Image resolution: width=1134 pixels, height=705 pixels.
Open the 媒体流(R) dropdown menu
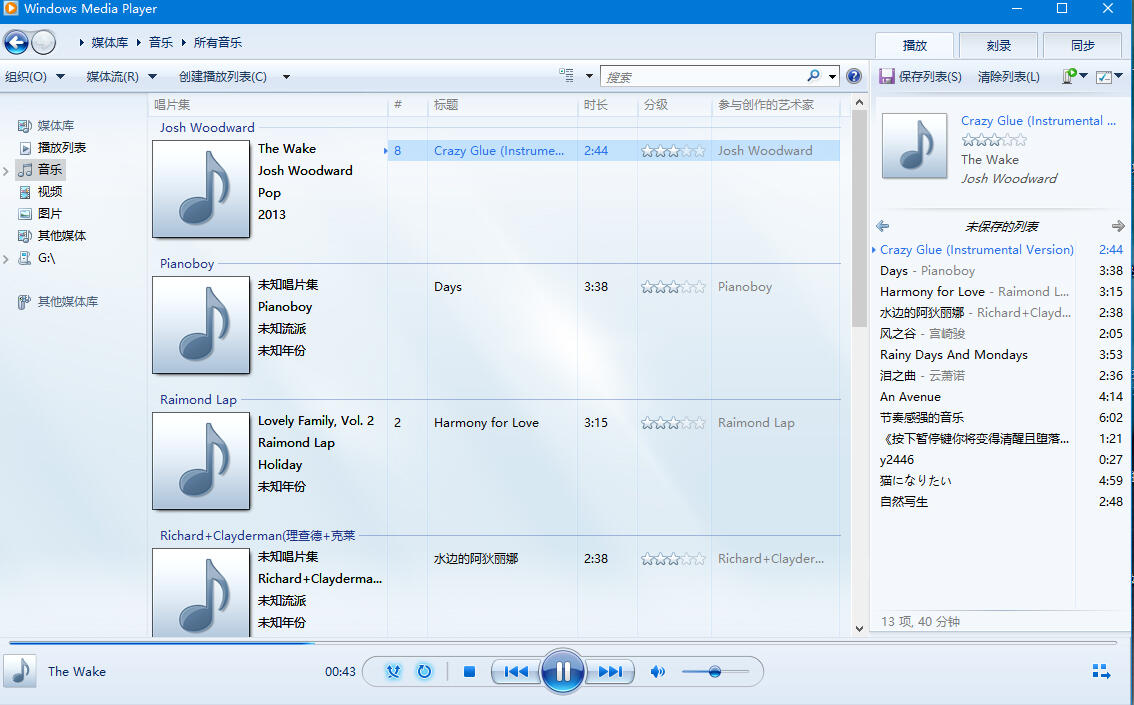click(122, 77)
